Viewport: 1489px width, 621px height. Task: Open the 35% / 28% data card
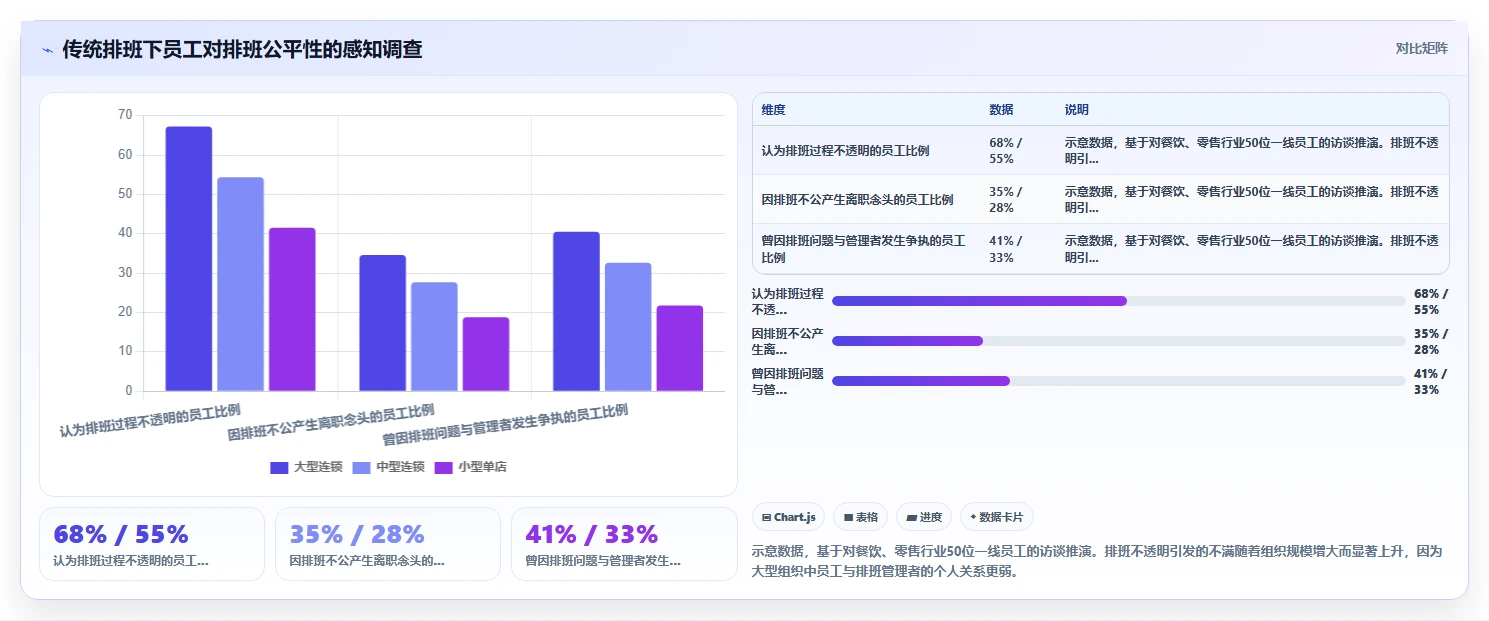(x=388, y=544)
